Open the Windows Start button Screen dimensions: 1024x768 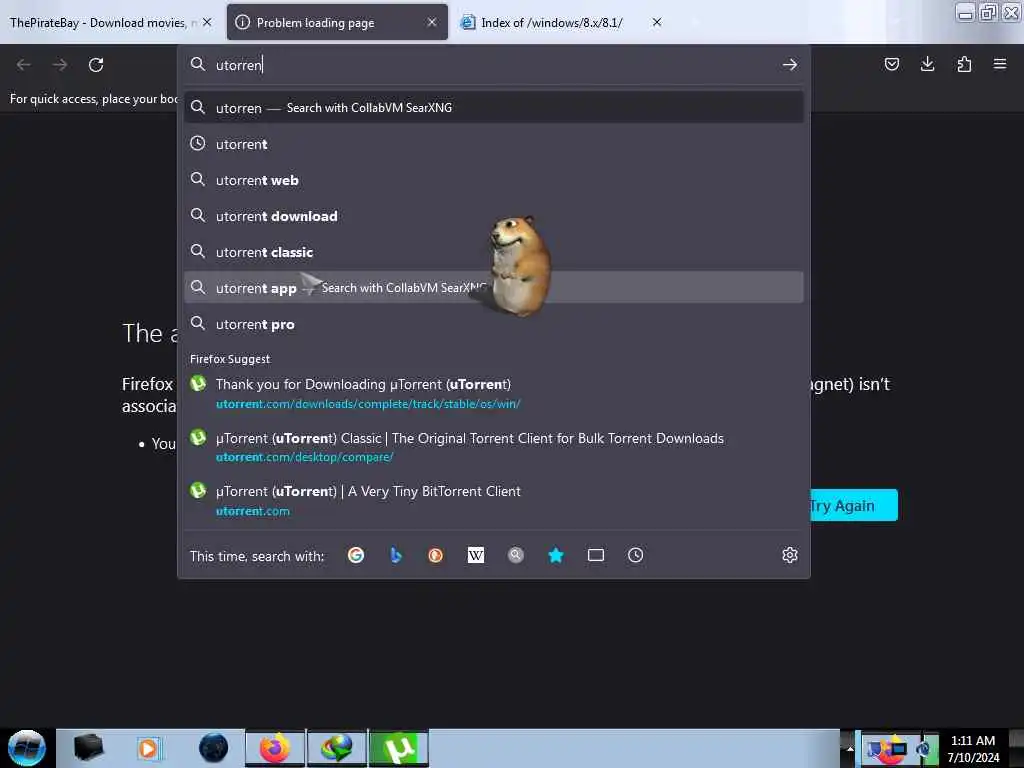(x=27, y=748)
